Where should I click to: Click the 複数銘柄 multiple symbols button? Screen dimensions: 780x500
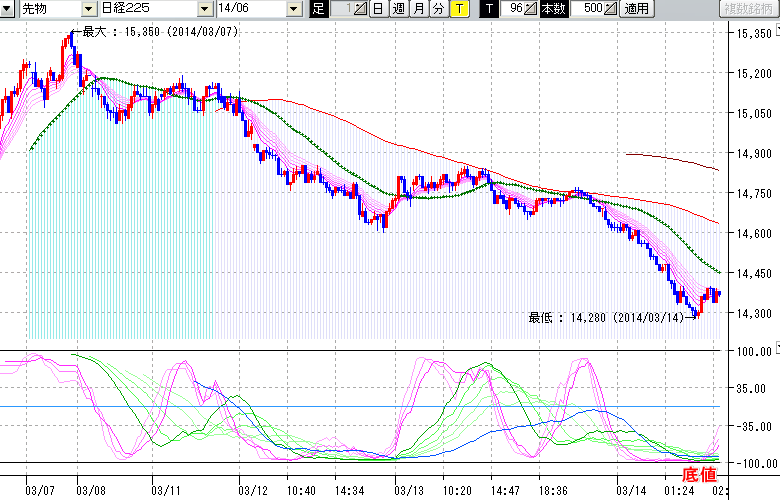point(747,9)
